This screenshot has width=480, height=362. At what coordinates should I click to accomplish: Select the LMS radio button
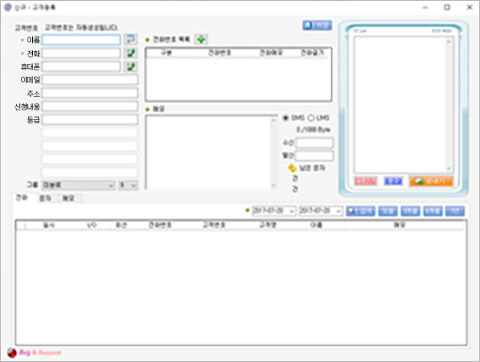tap(311, 118)
